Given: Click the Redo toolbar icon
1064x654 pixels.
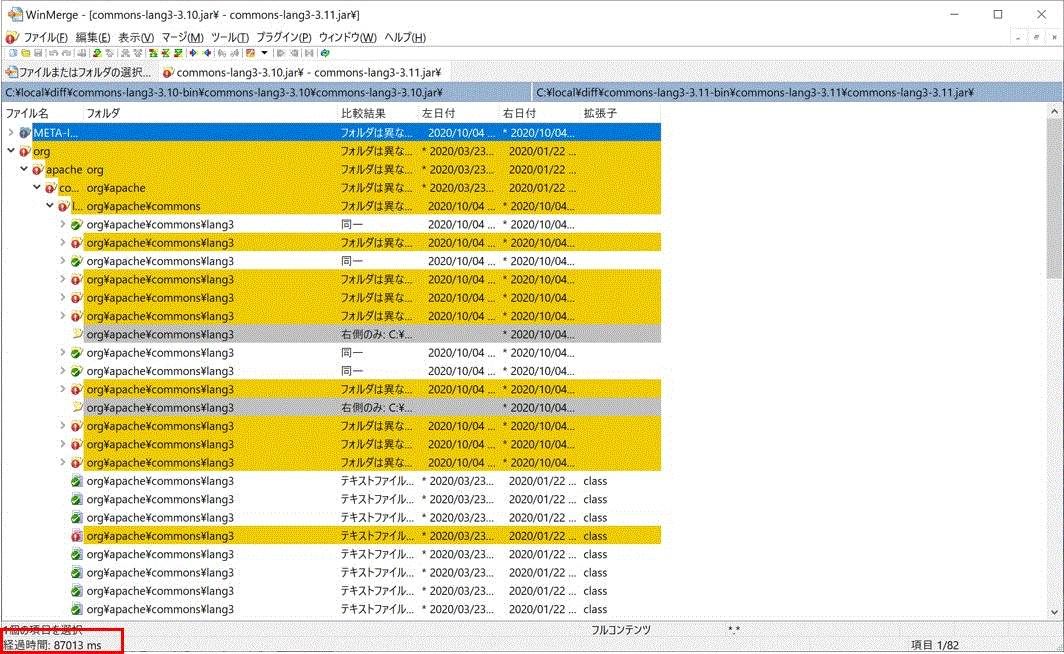Looking at the screenshot, I should coord(66,53).
